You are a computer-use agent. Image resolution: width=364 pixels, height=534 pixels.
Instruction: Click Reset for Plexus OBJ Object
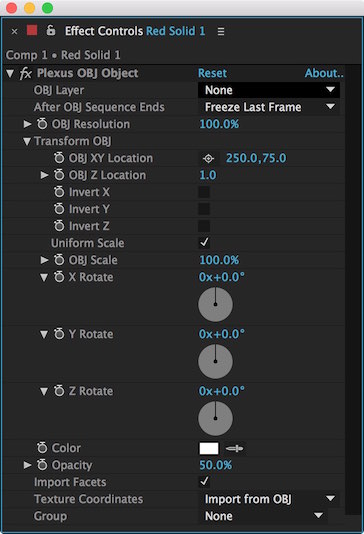click(x=212, y=73)
